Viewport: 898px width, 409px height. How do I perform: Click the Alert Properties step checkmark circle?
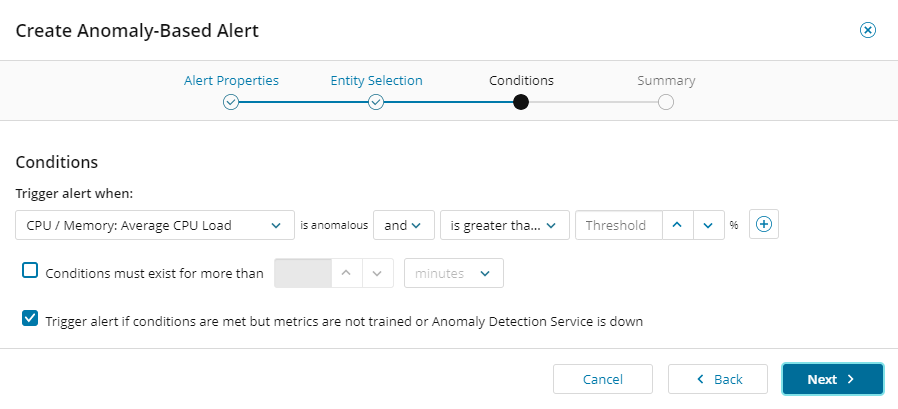[231, 102]
